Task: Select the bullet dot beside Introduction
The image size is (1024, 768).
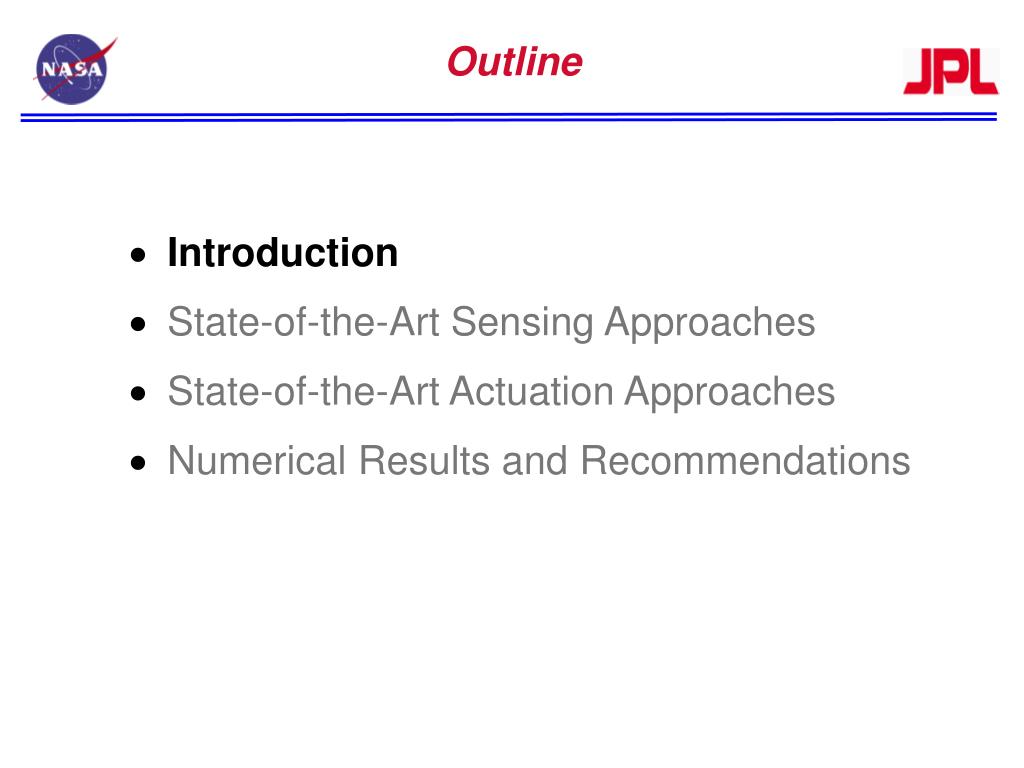Action: pyautogui.click(x=138, y=255)
